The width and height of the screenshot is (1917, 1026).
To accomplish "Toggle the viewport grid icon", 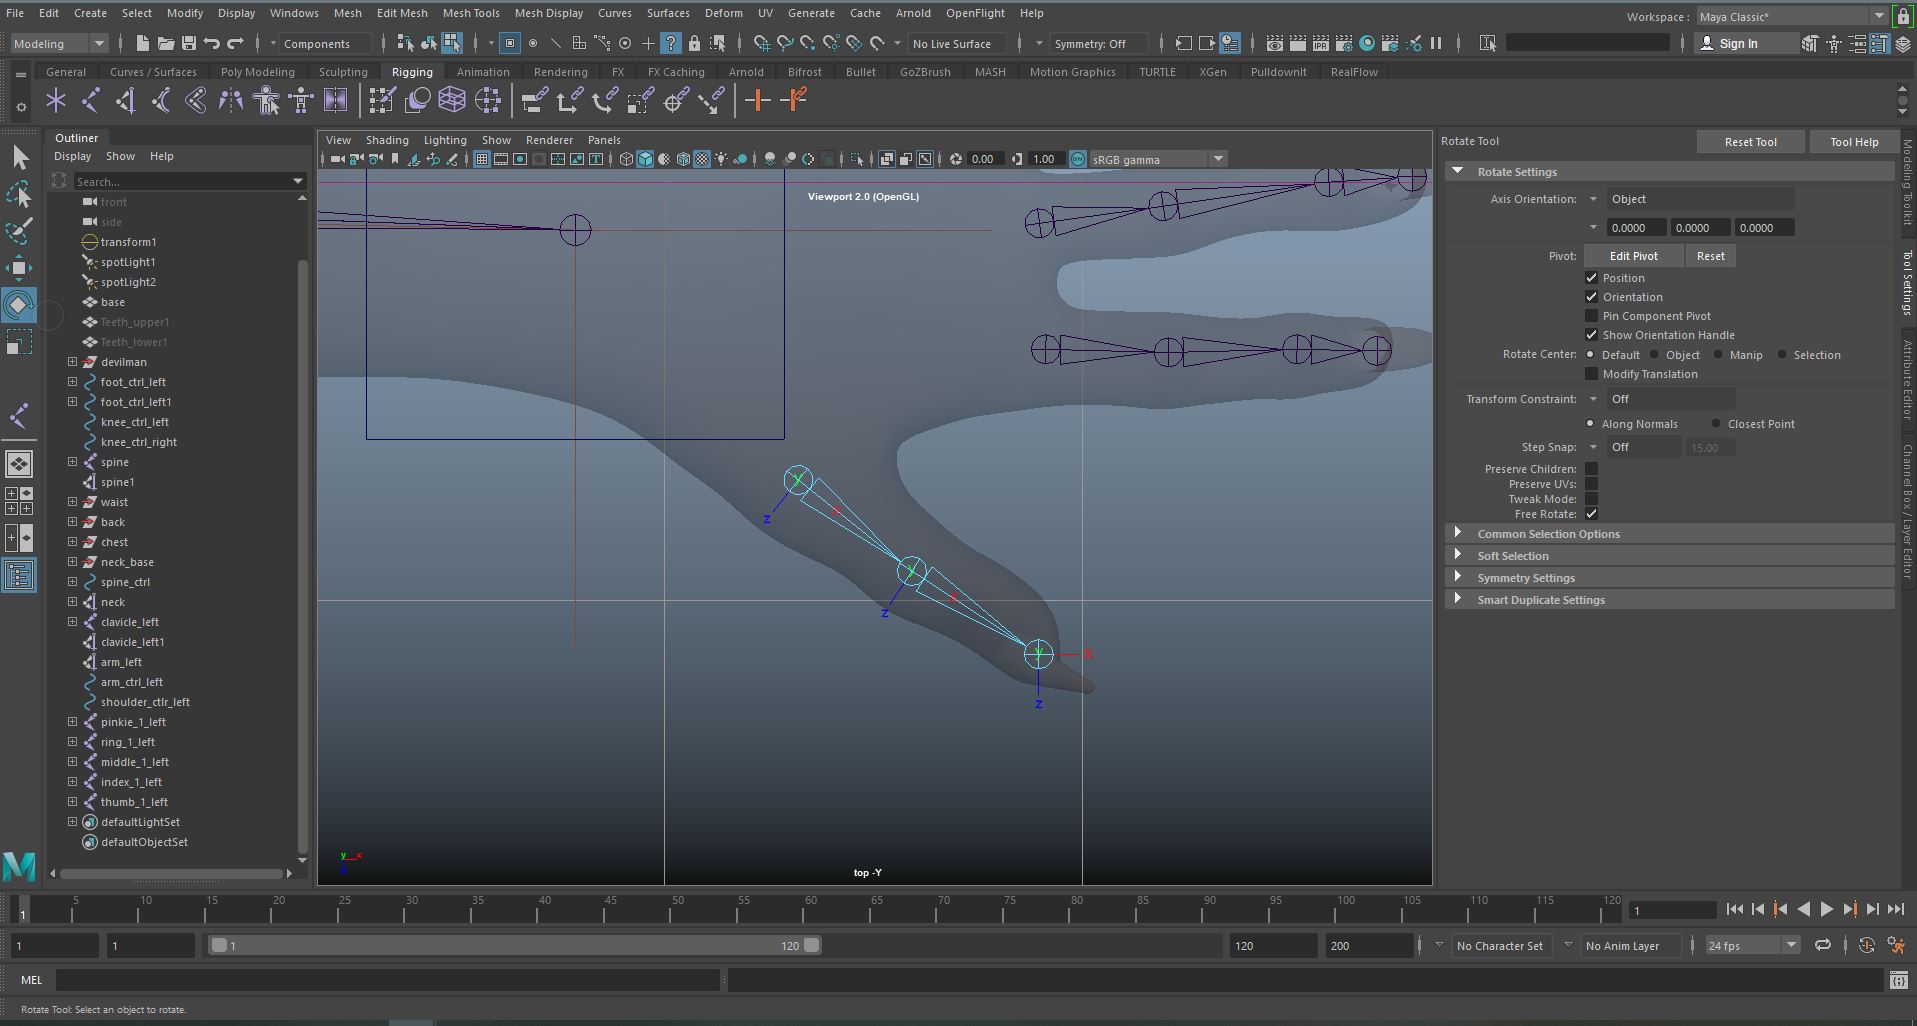I will (482, 159).
